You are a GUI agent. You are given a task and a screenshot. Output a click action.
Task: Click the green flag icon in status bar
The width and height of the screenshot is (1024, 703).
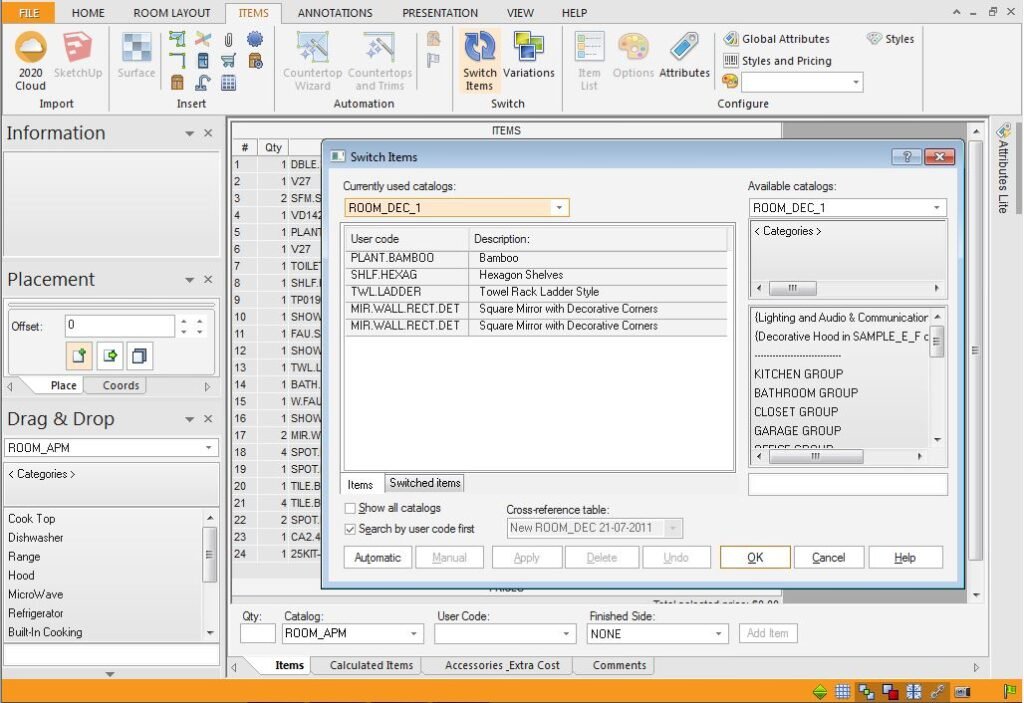point(1010,690)
